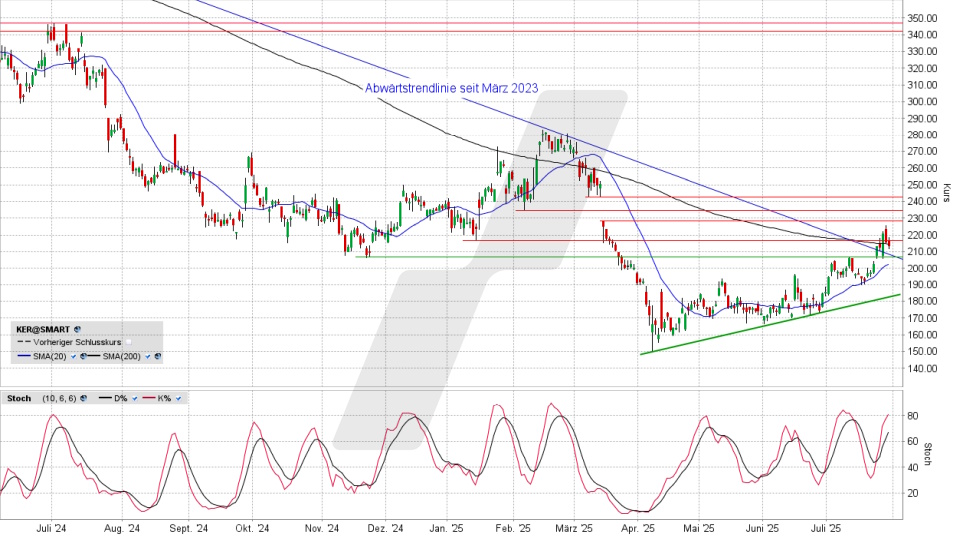Click the 'Aug. '24' date axis label

[x=122, y=528]
